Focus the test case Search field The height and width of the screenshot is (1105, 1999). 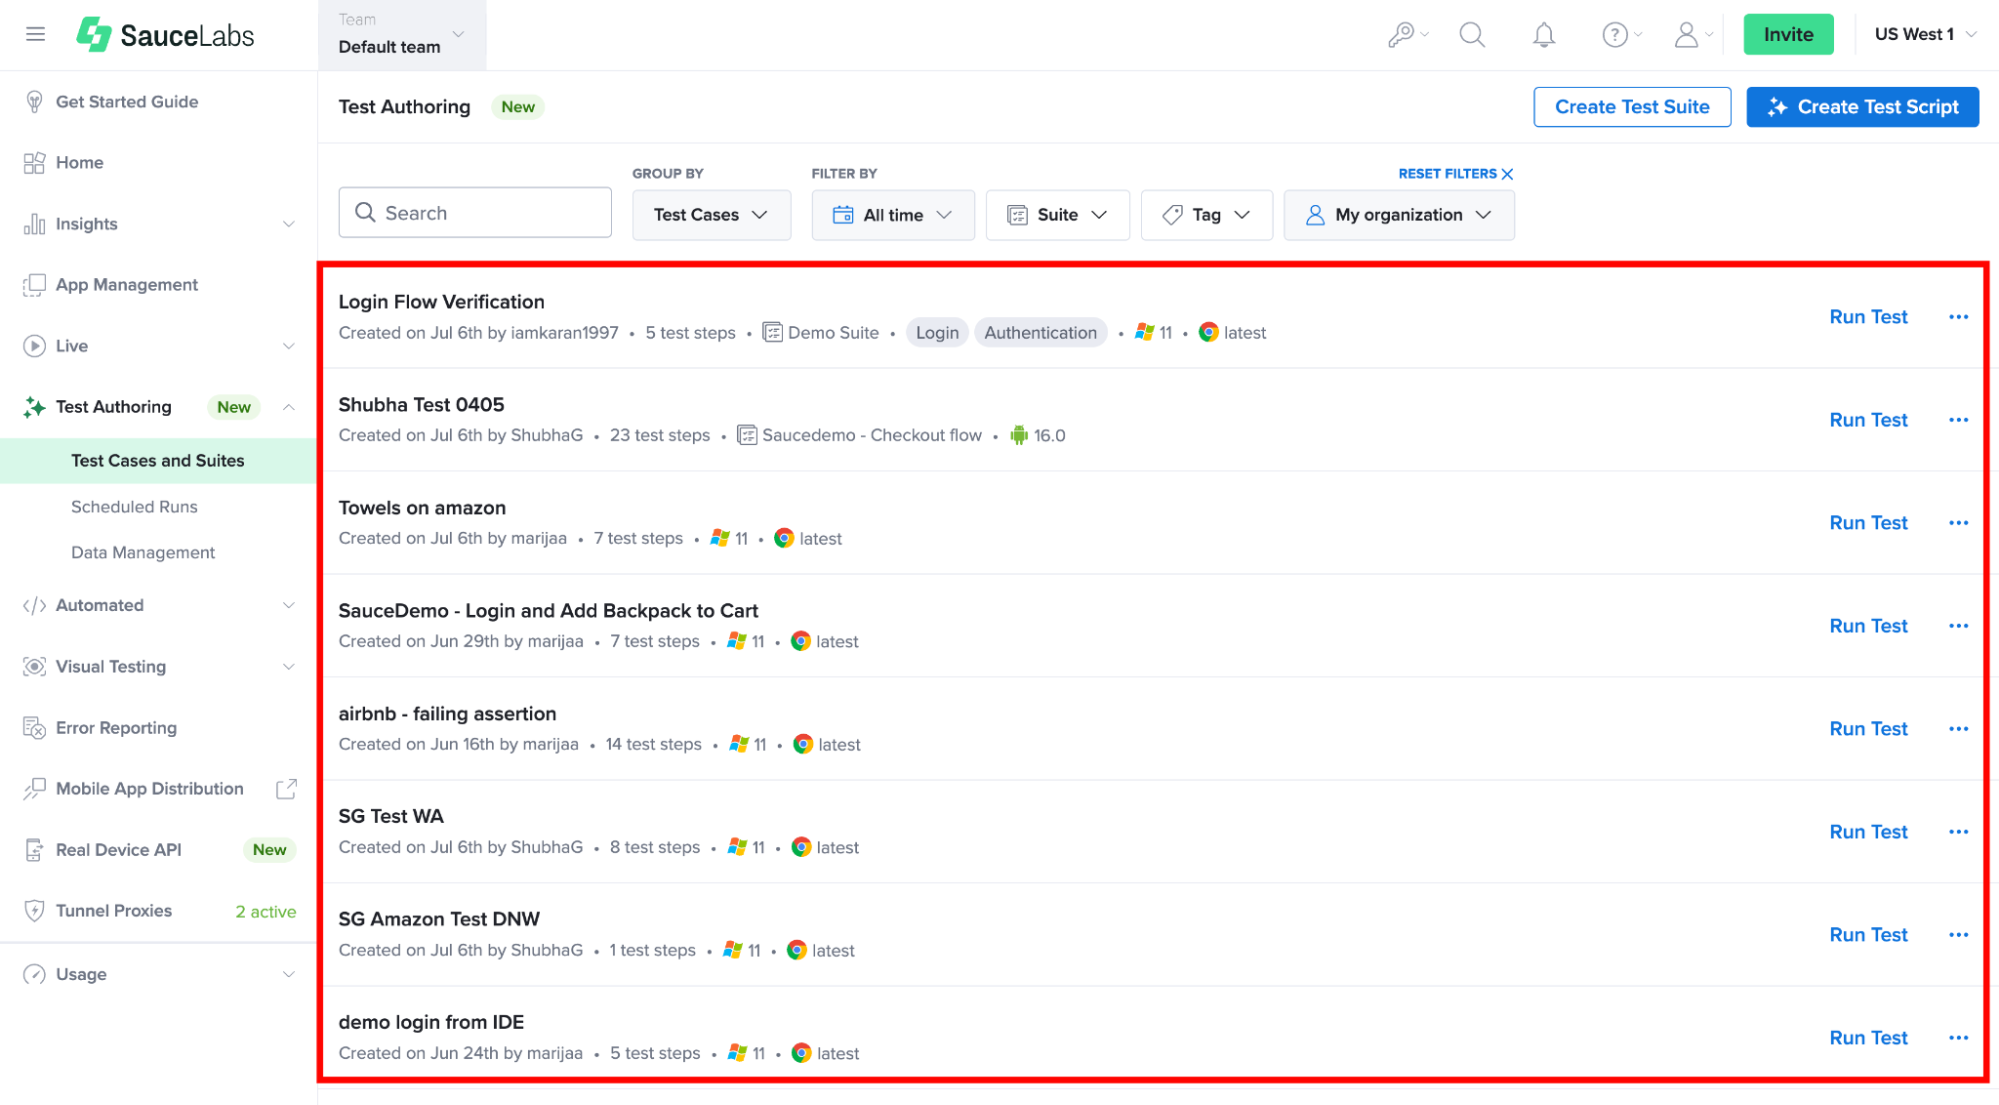tap(475, 213)
